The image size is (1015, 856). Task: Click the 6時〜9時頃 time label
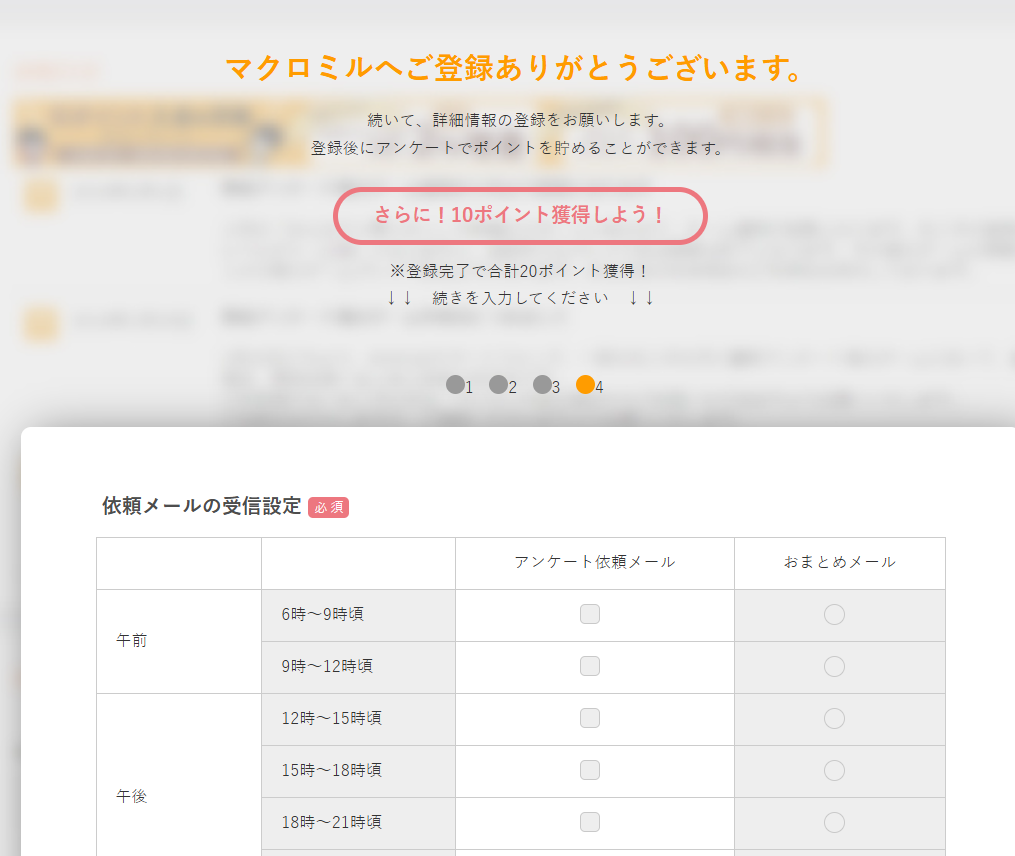point(322,614)
